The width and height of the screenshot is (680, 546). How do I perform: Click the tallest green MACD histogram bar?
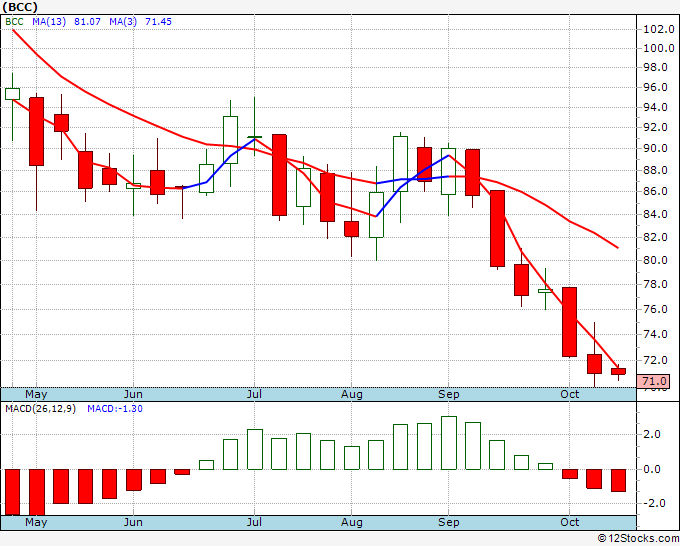pyautogui.click(x=449, y=443)
